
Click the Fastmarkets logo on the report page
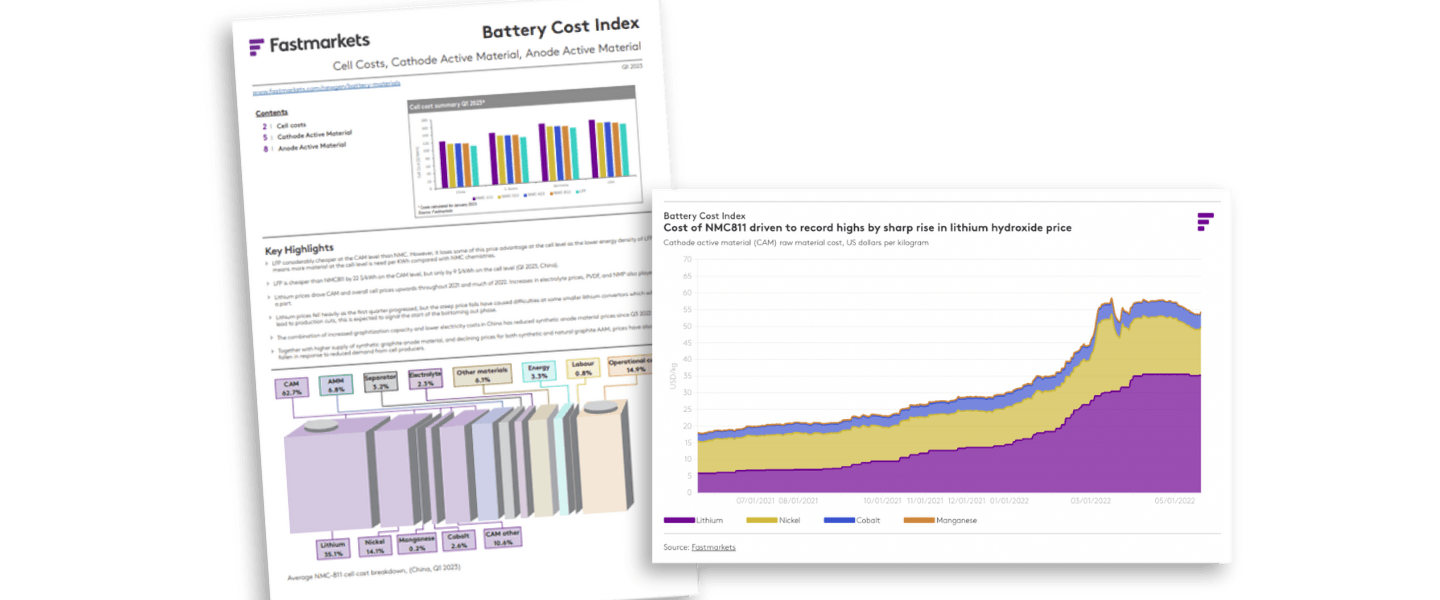(309, 44)
